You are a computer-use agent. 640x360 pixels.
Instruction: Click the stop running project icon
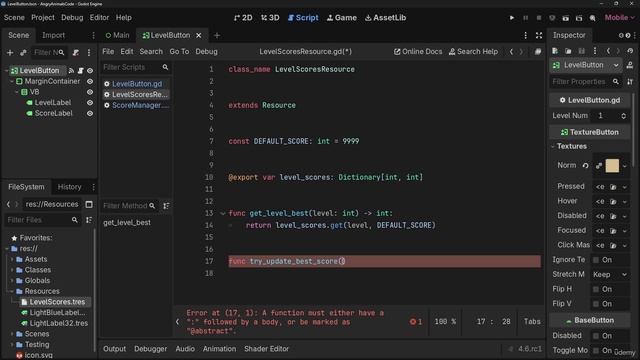539,18
